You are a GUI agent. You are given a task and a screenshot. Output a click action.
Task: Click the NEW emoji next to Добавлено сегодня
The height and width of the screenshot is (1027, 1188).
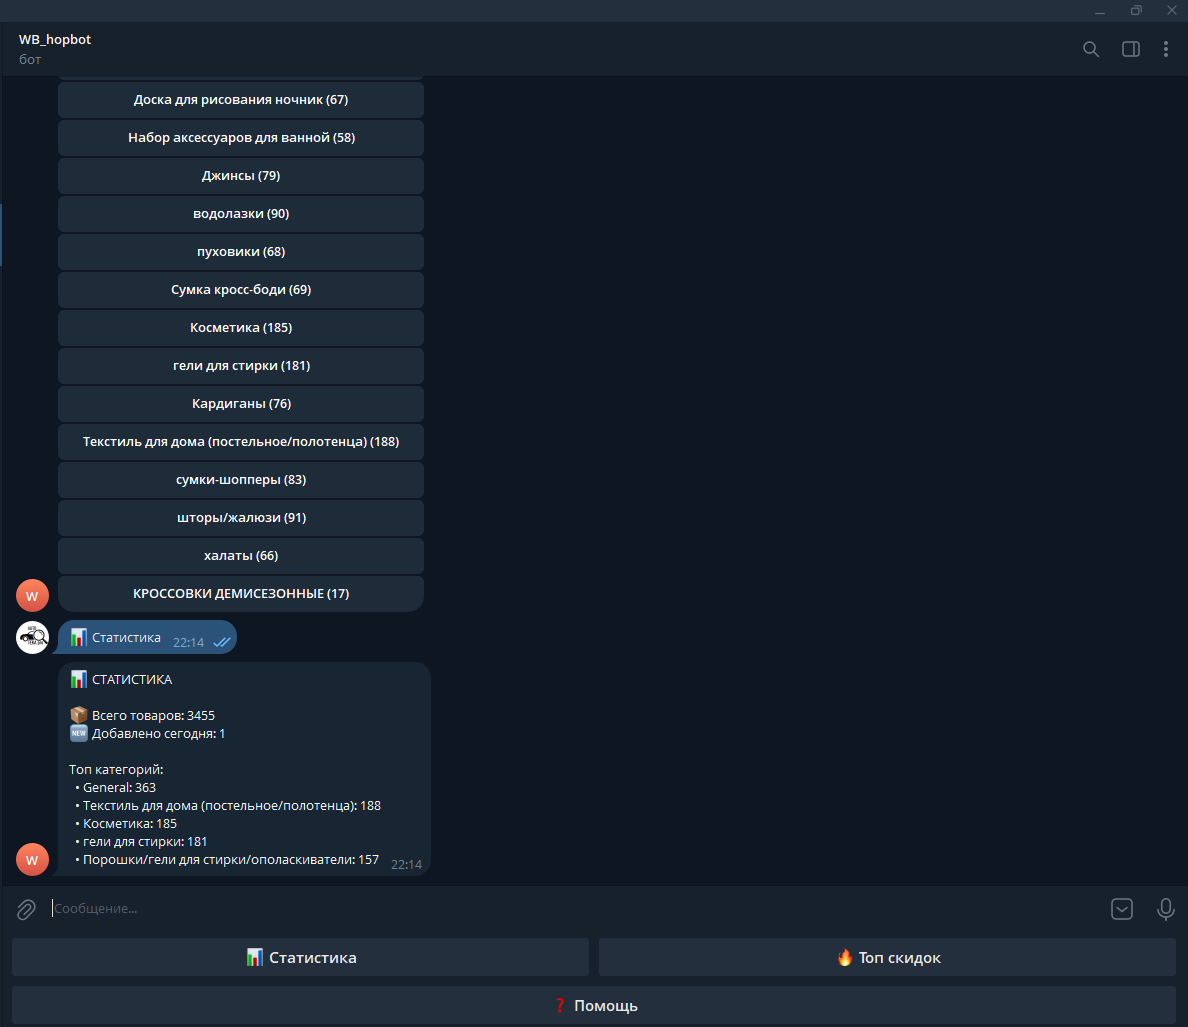pyautogui.click(x=79, y=733)
